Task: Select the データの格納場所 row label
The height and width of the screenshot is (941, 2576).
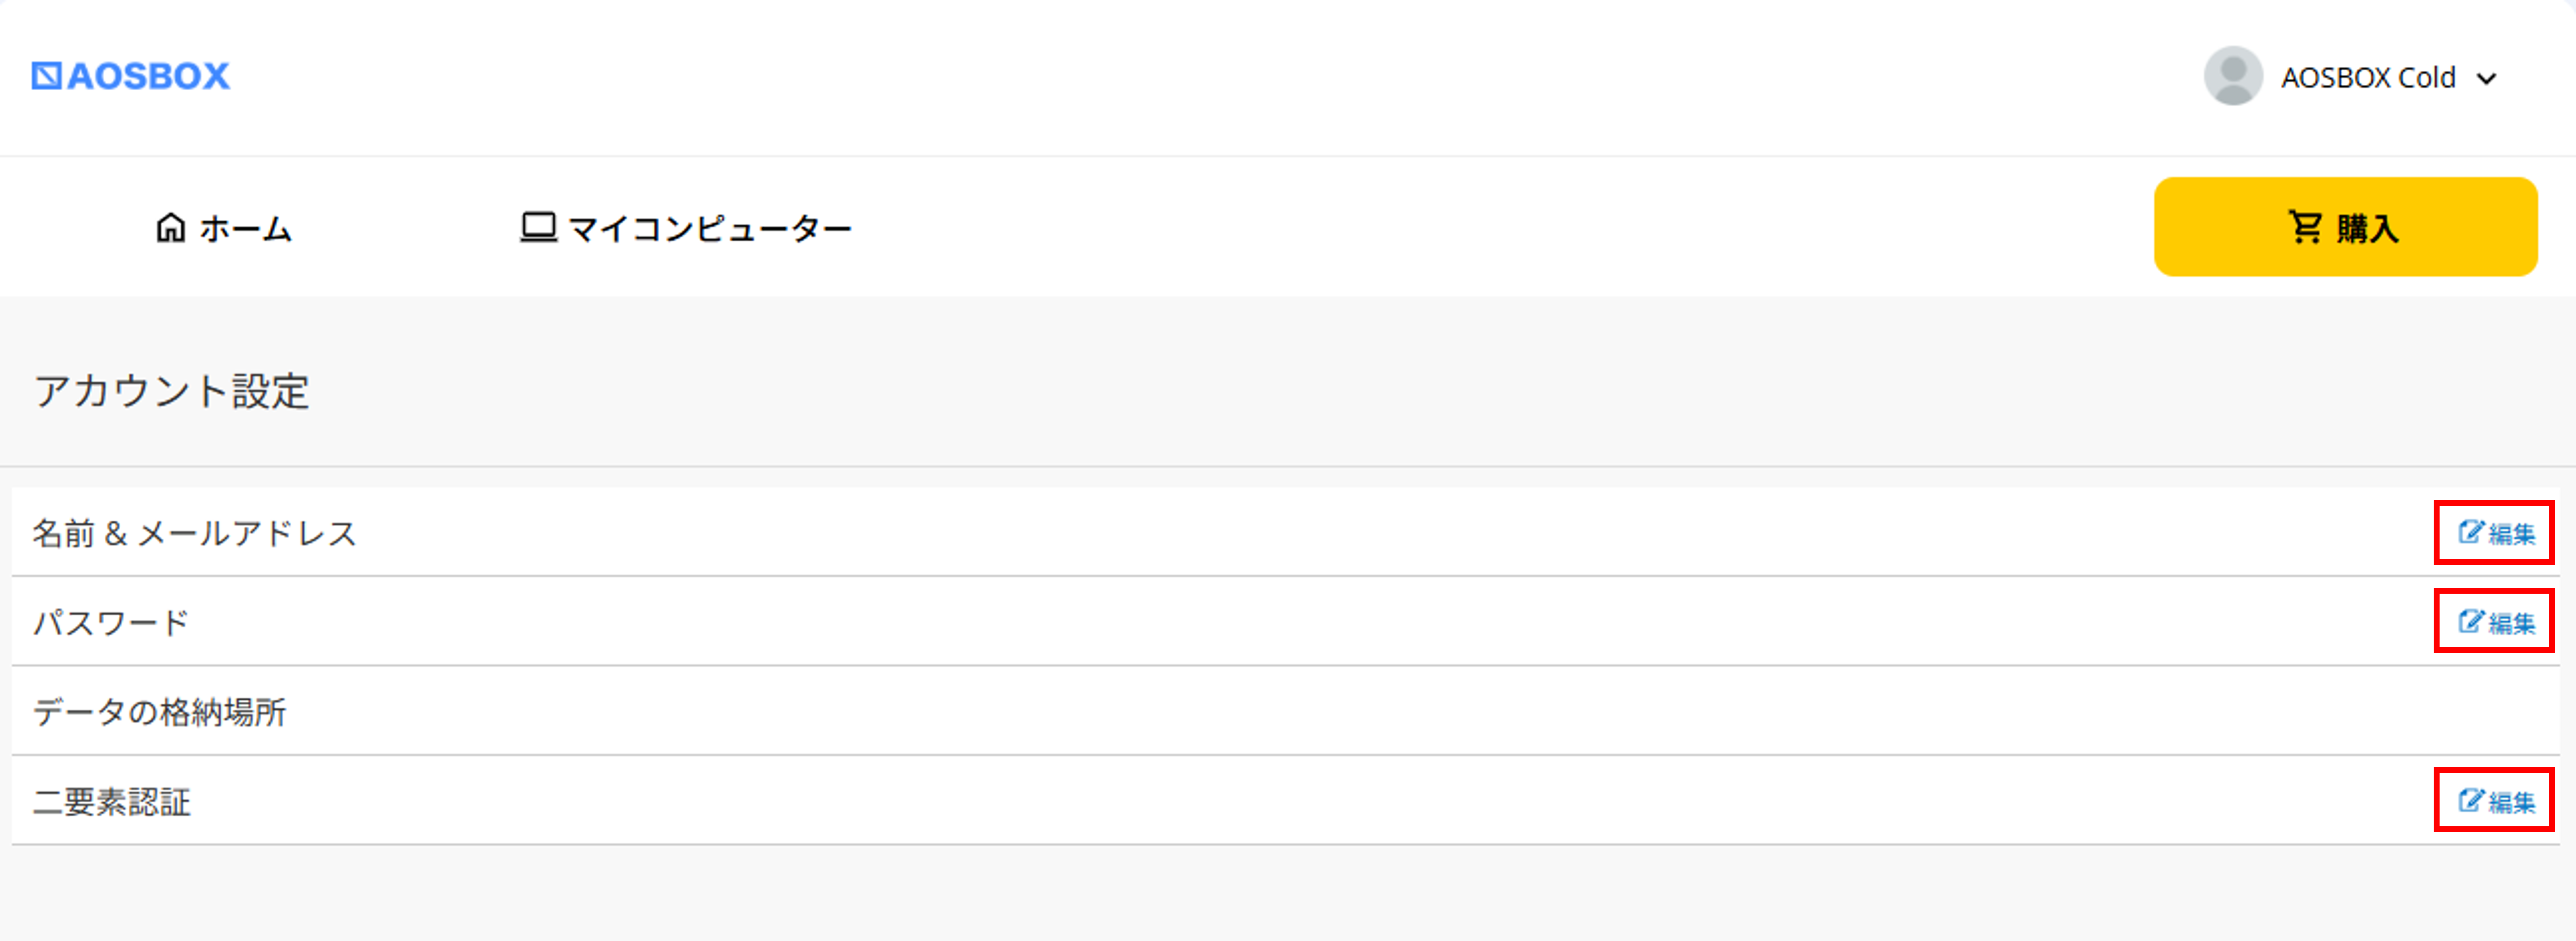Action: (x=160, y=712)
